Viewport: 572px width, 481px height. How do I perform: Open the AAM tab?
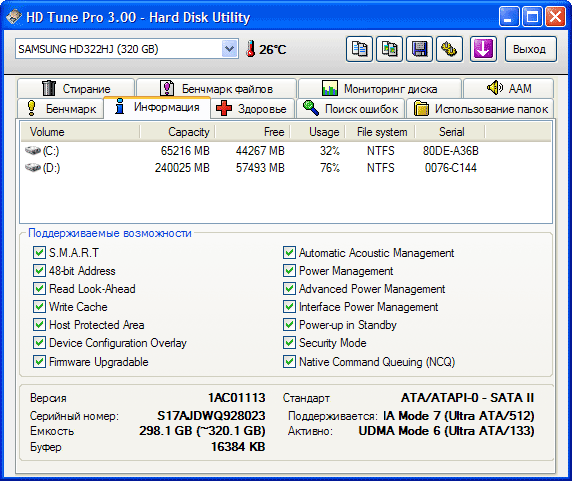(x=509, y=88)
